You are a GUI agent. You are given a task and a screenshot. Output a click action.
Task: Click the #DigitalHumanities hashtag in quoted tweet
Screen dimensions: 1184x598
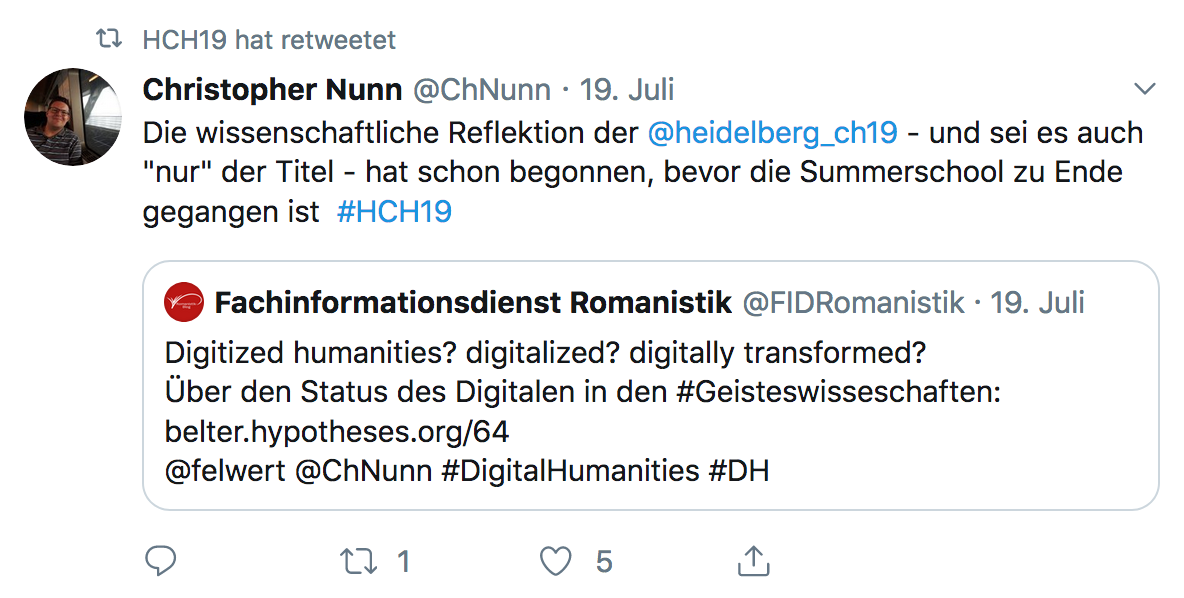(570, 470)
